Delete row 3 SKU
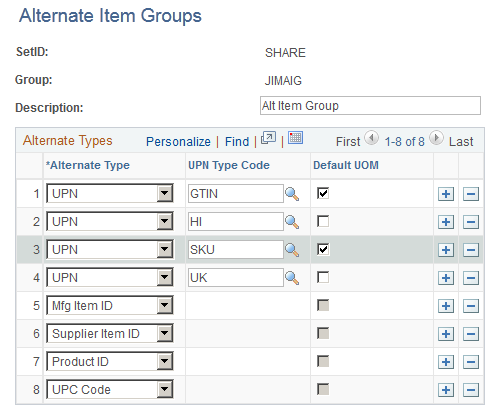 pyautogui.click(x=471, y=250)
